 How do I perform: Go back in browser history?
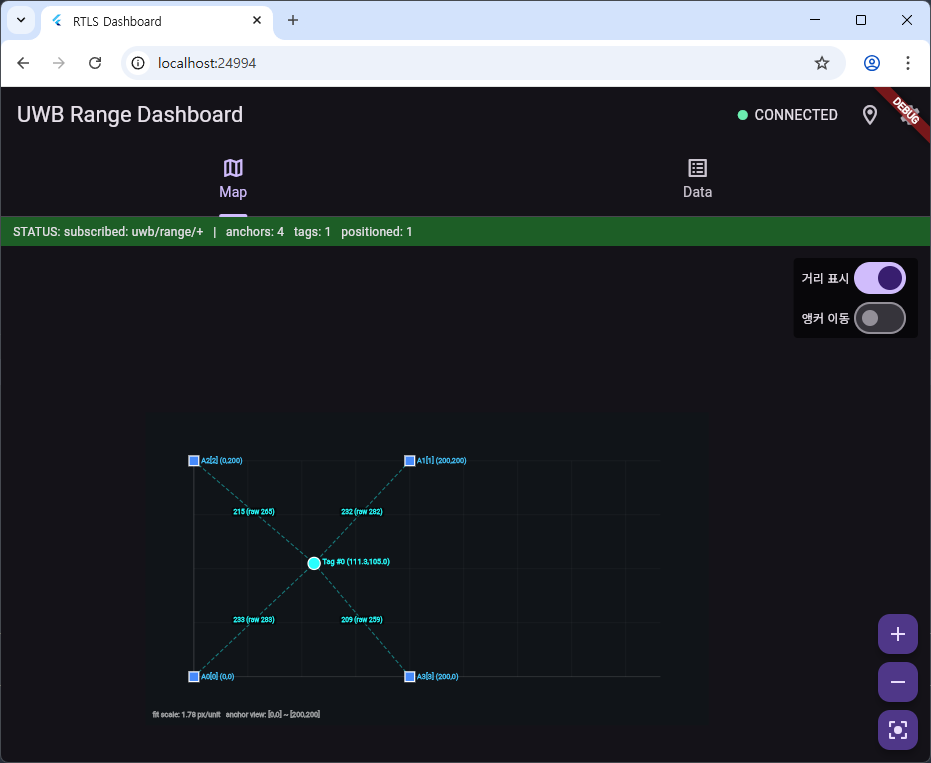tap(23, 63)
